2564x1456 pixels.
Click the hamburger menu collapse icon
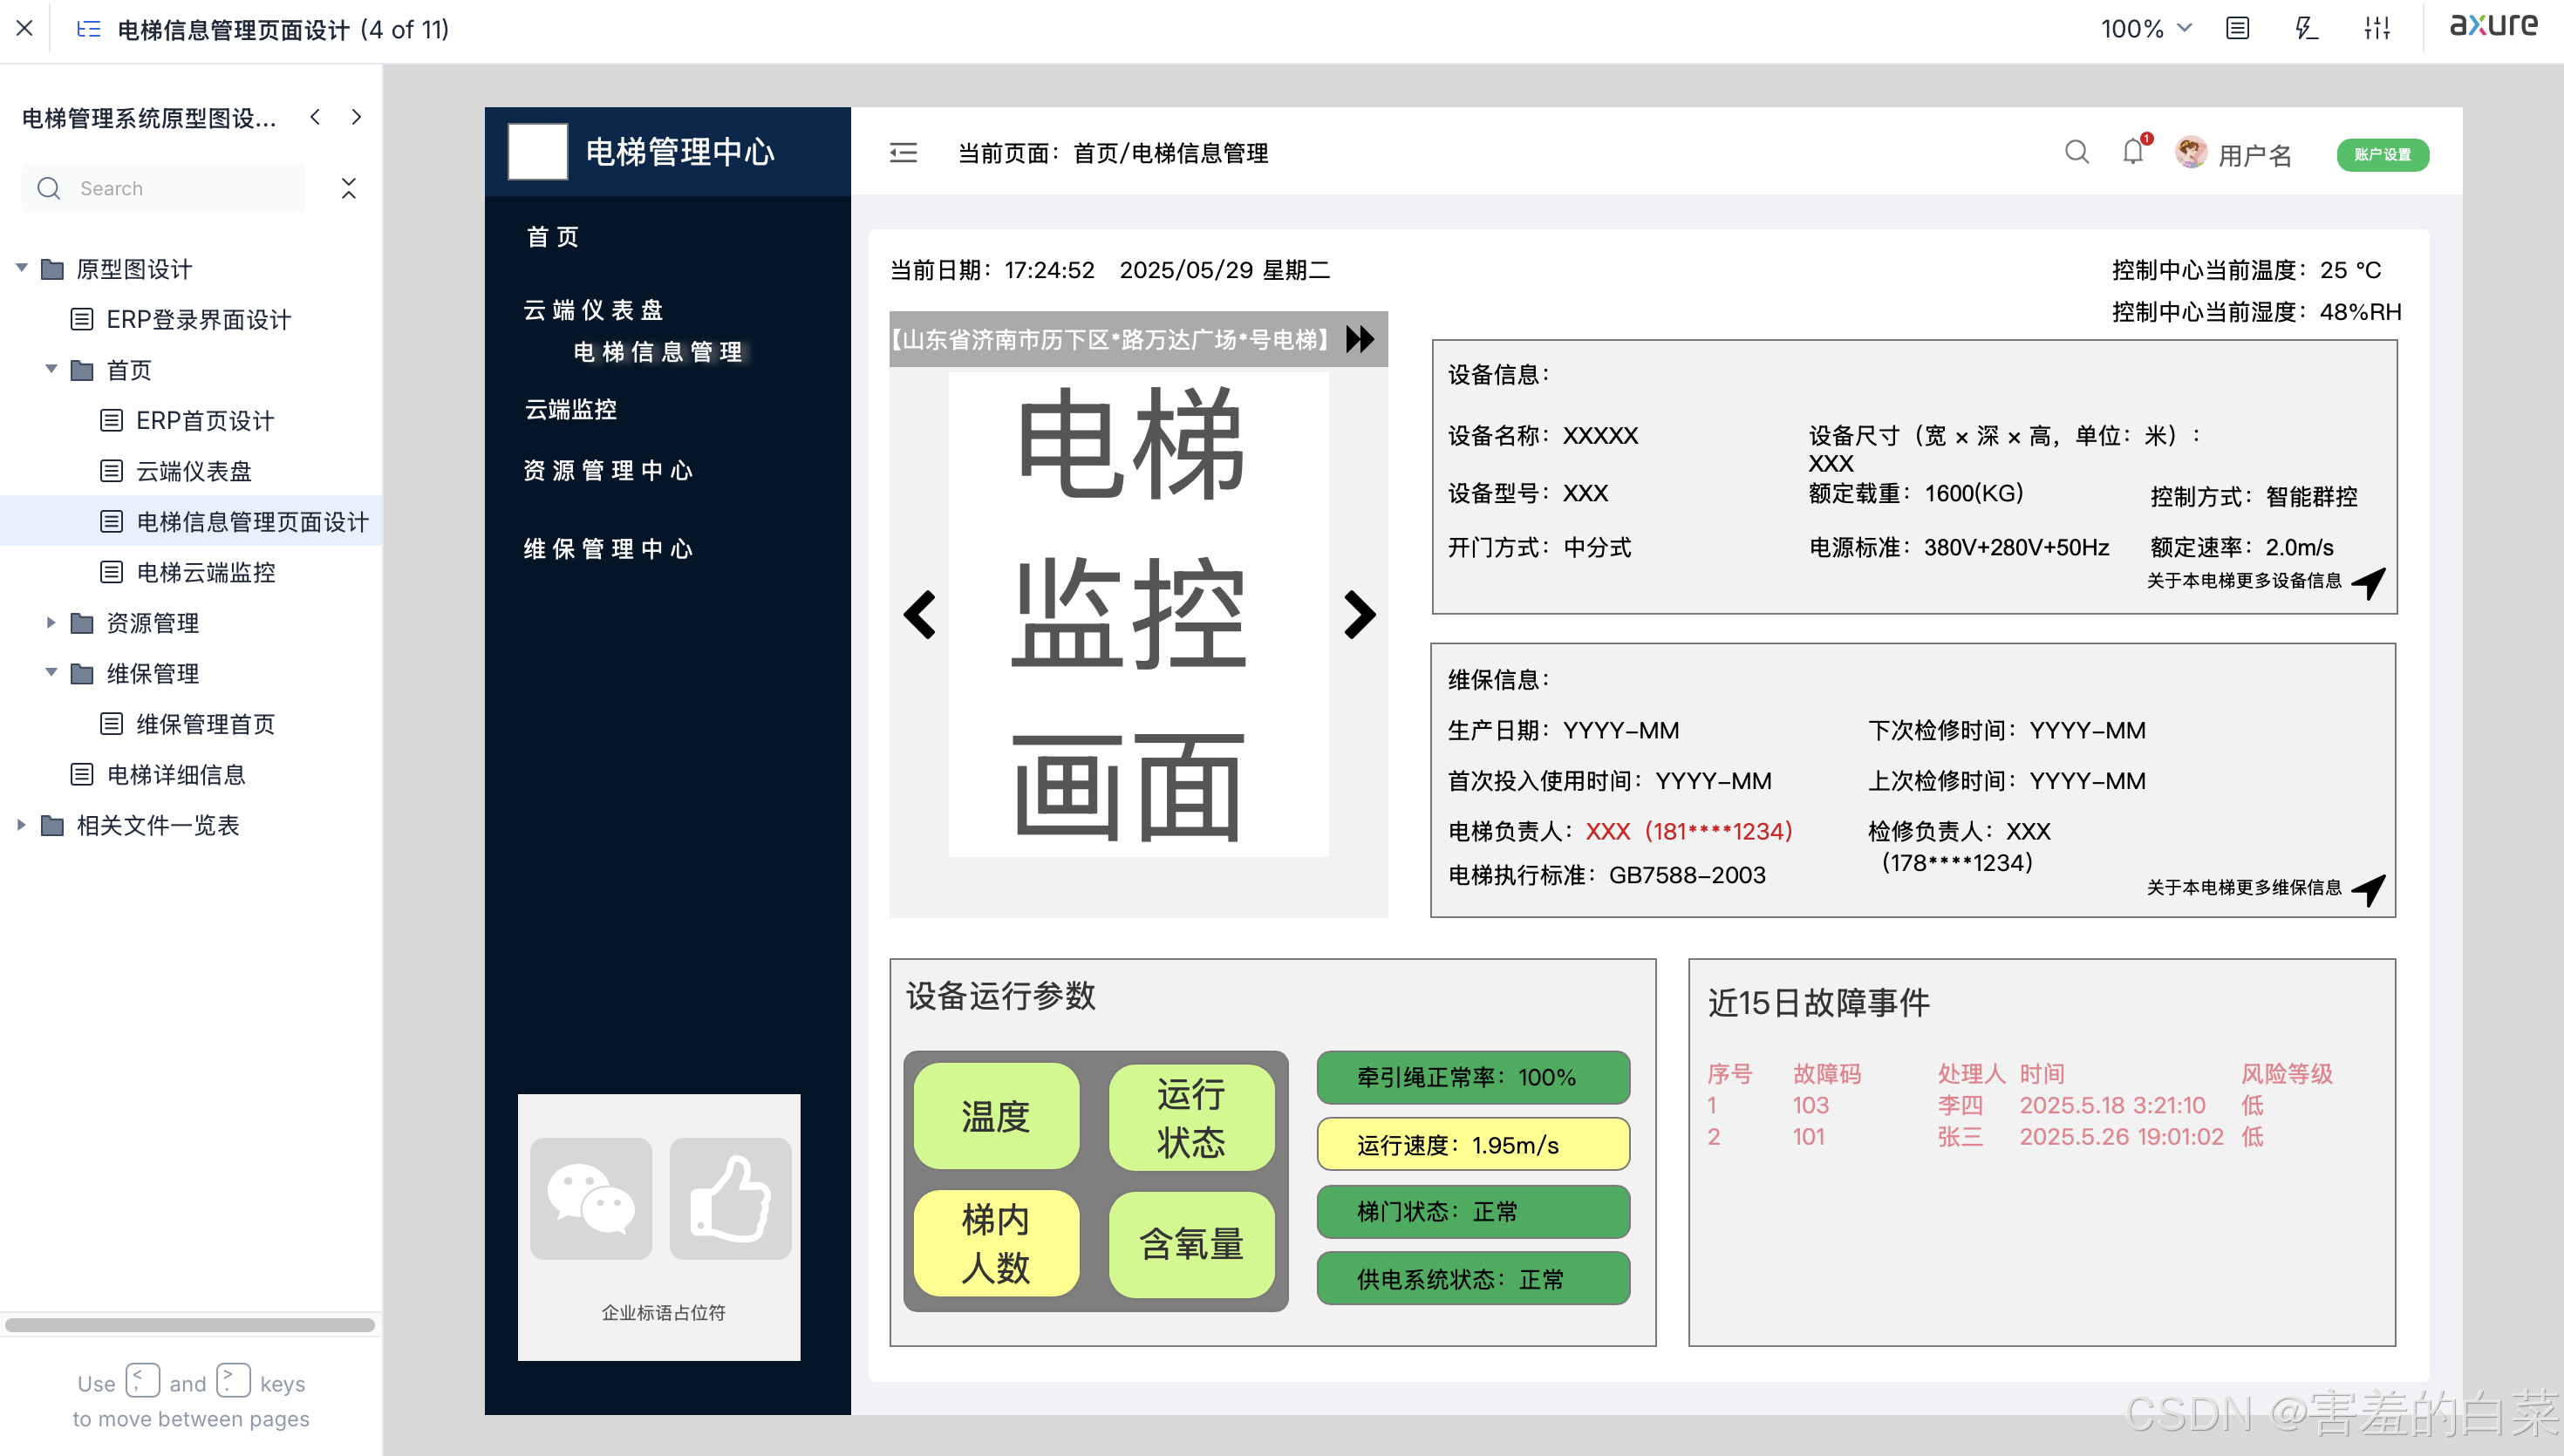(x=903, y=153)
